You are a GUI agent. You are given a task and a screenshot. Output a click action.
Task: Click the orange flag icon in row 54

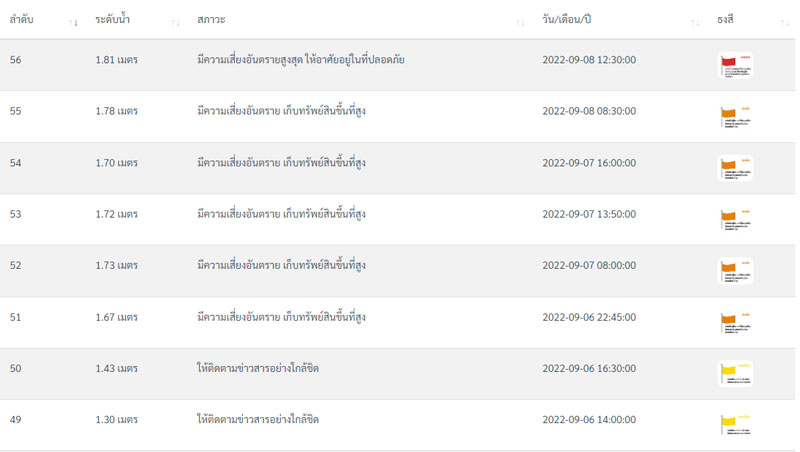[x=735, y=168]
